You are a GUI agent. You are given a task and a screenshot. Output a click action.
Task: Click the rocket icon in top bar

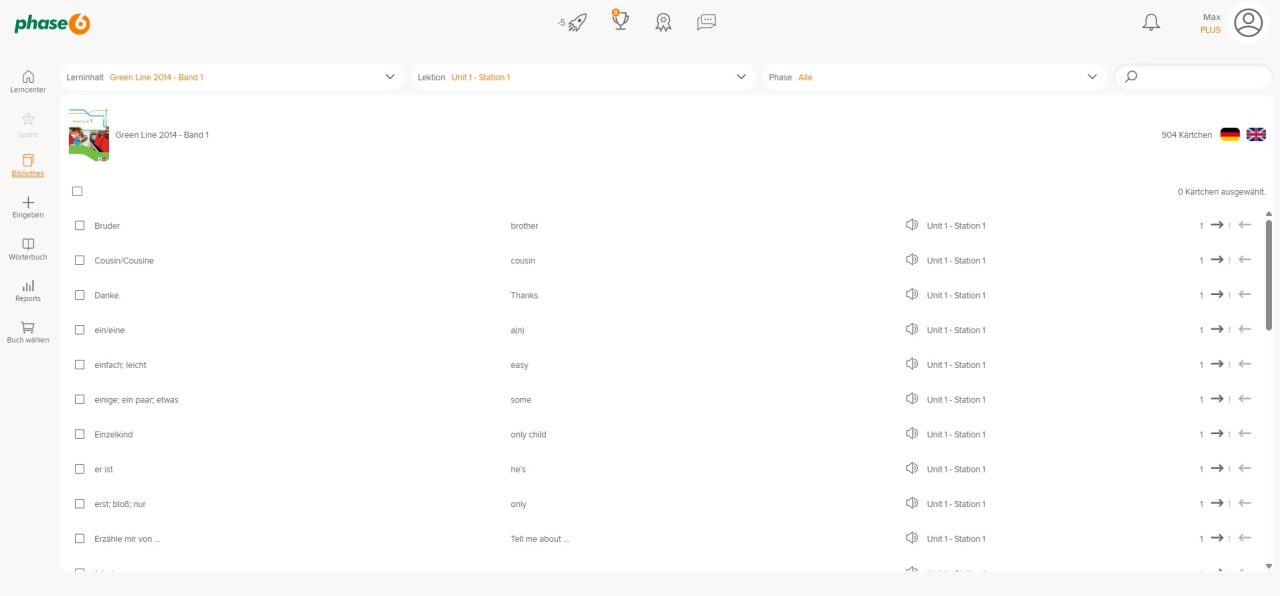pos(576,22)
